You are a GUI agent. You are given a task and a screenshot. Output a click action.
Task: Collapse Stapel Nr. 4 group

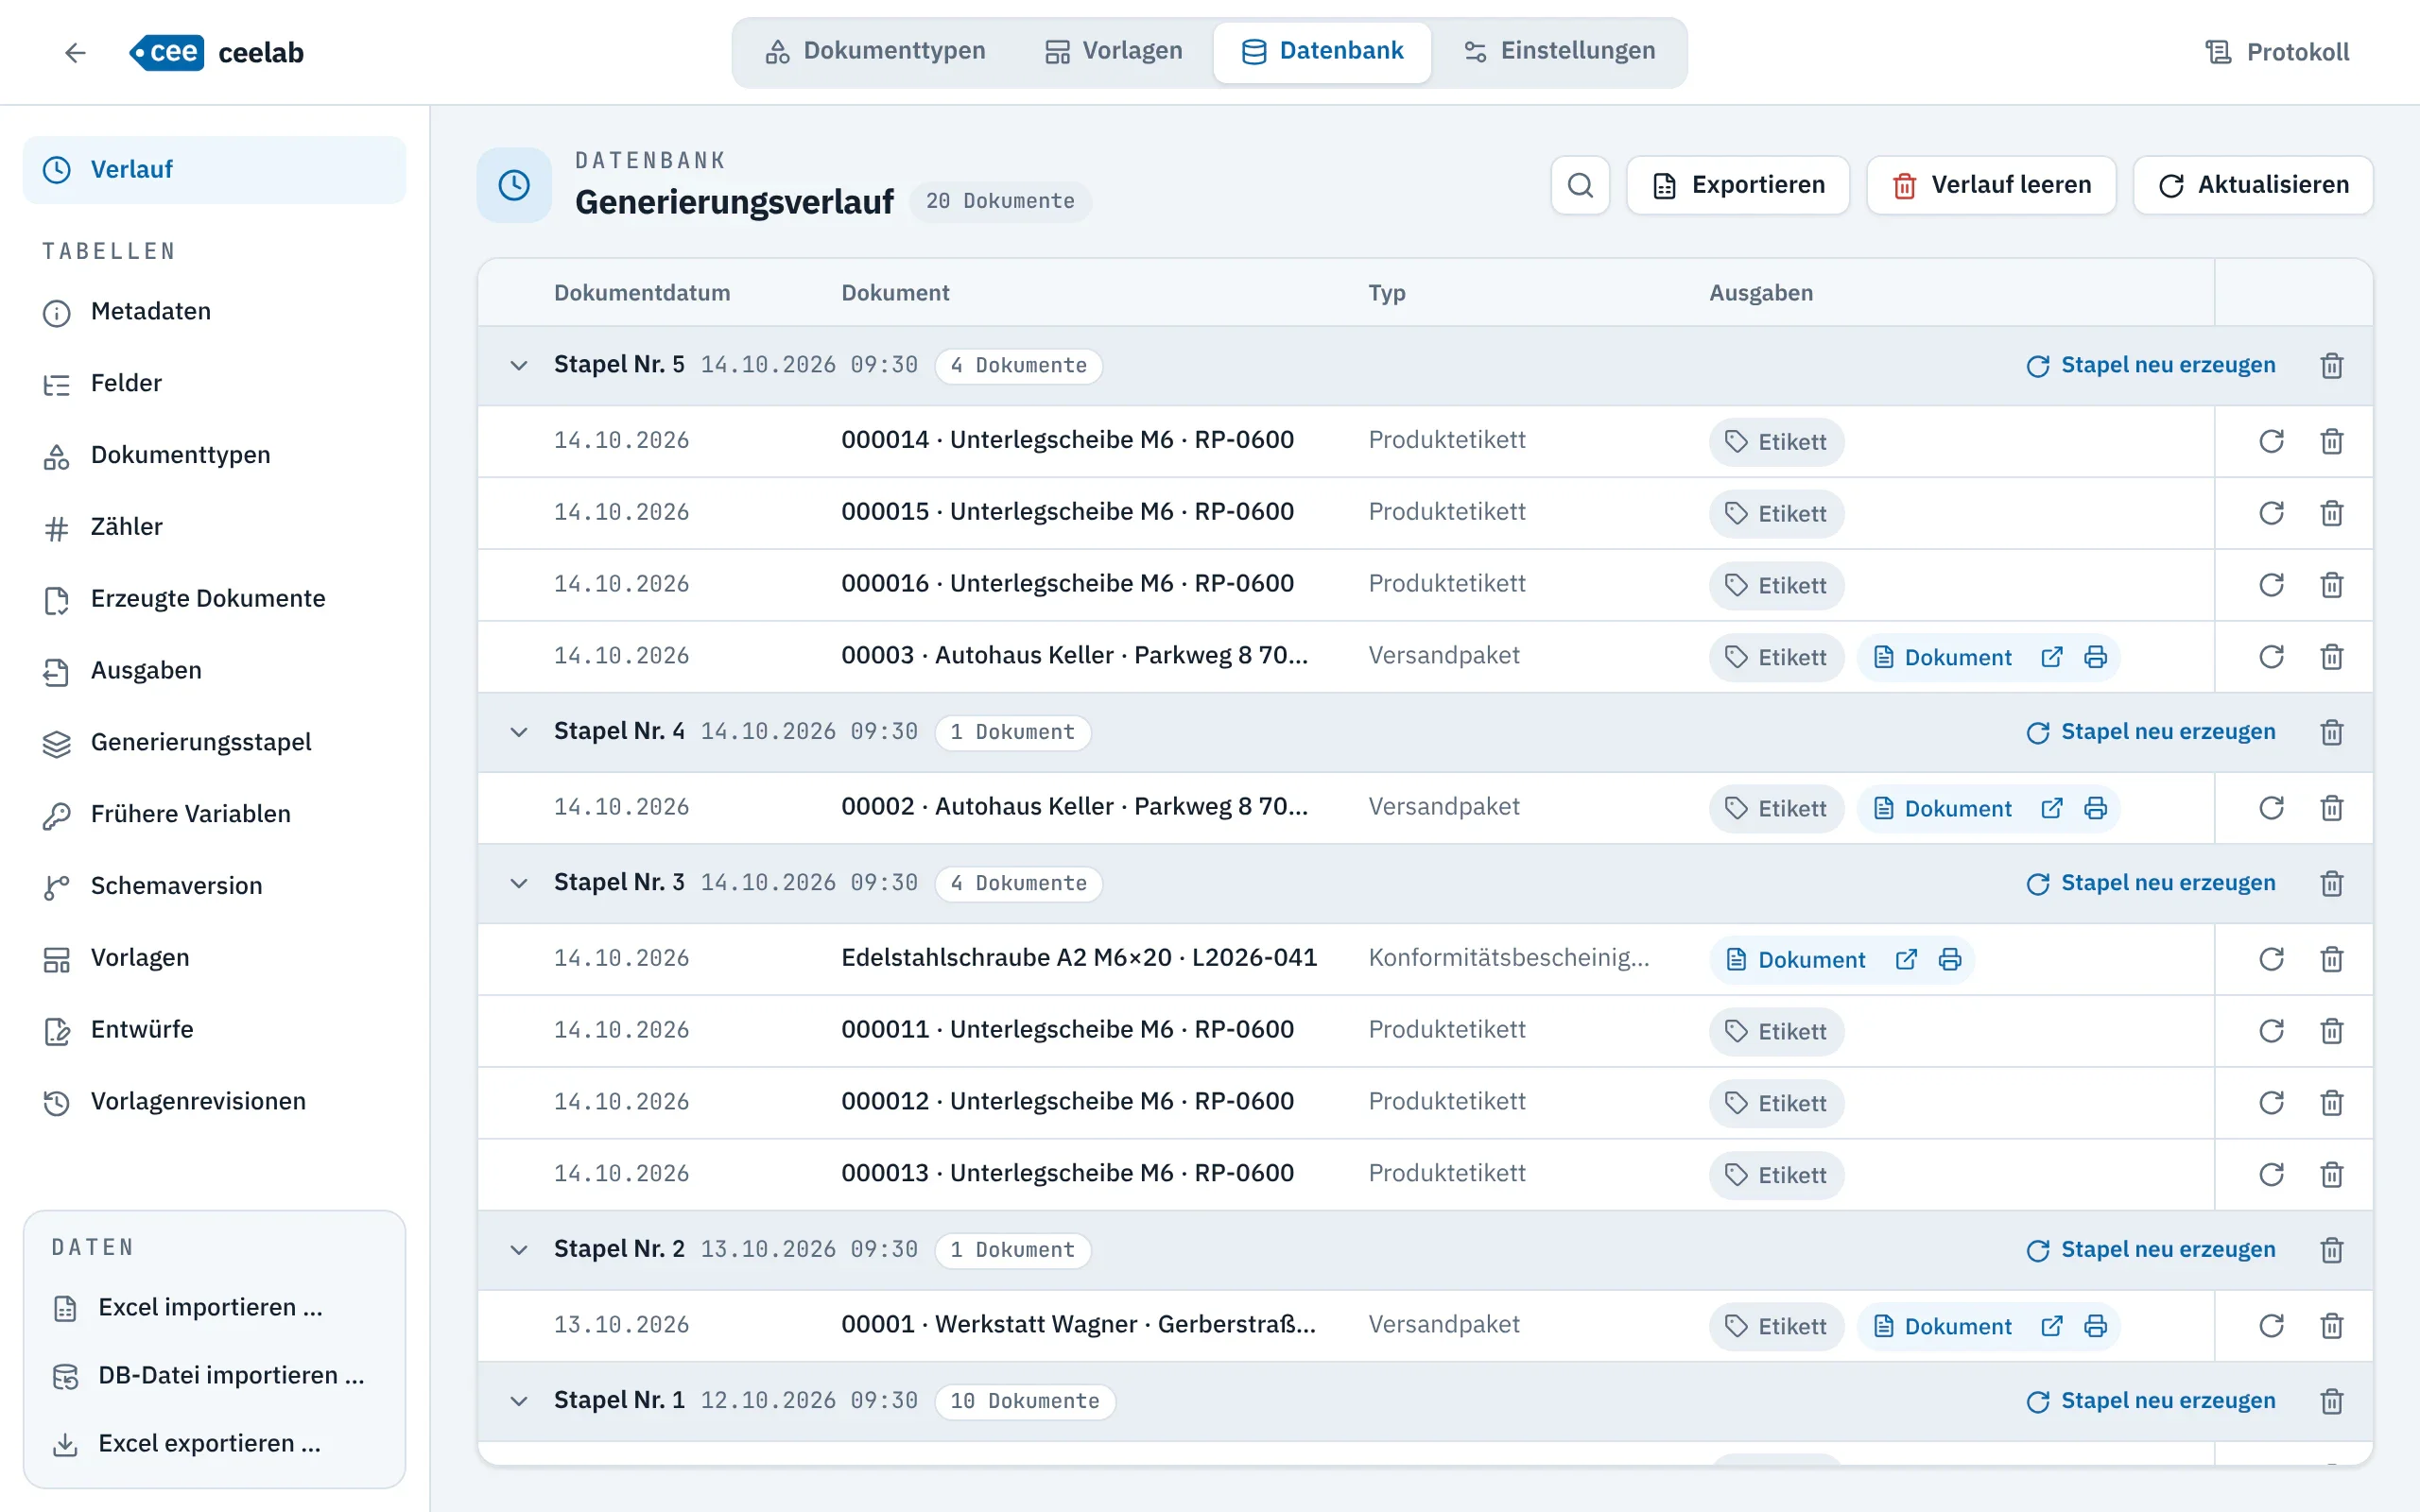click(x=518, y=732)
